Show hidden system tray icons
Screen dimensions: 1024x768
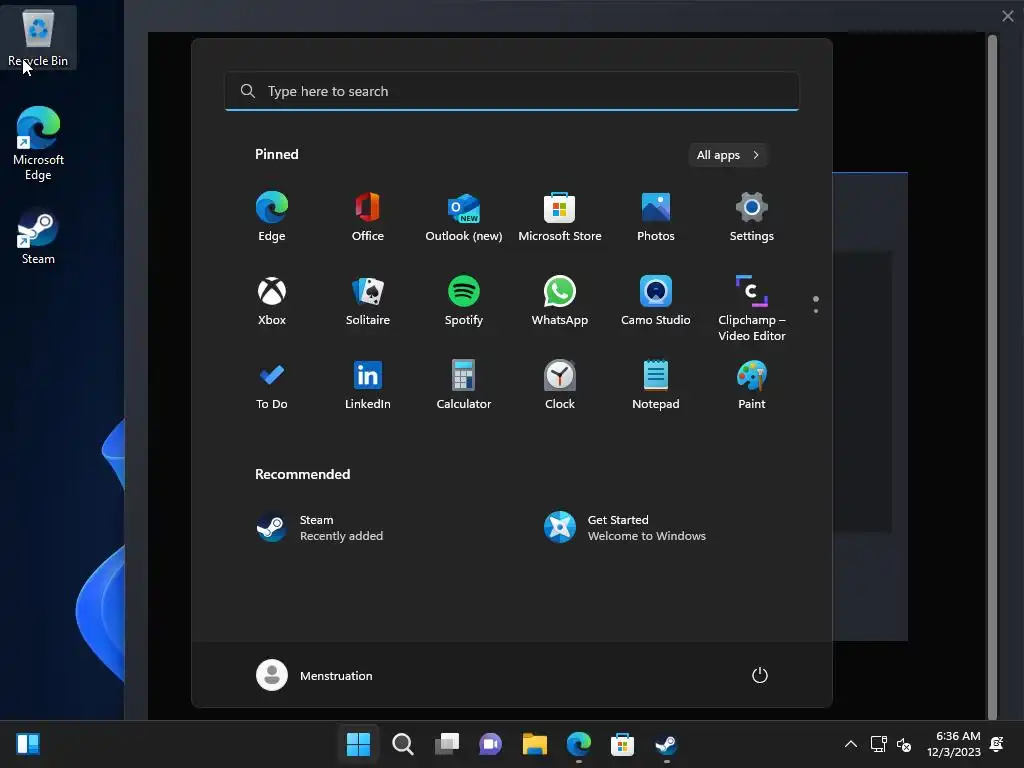pos(851,744)
